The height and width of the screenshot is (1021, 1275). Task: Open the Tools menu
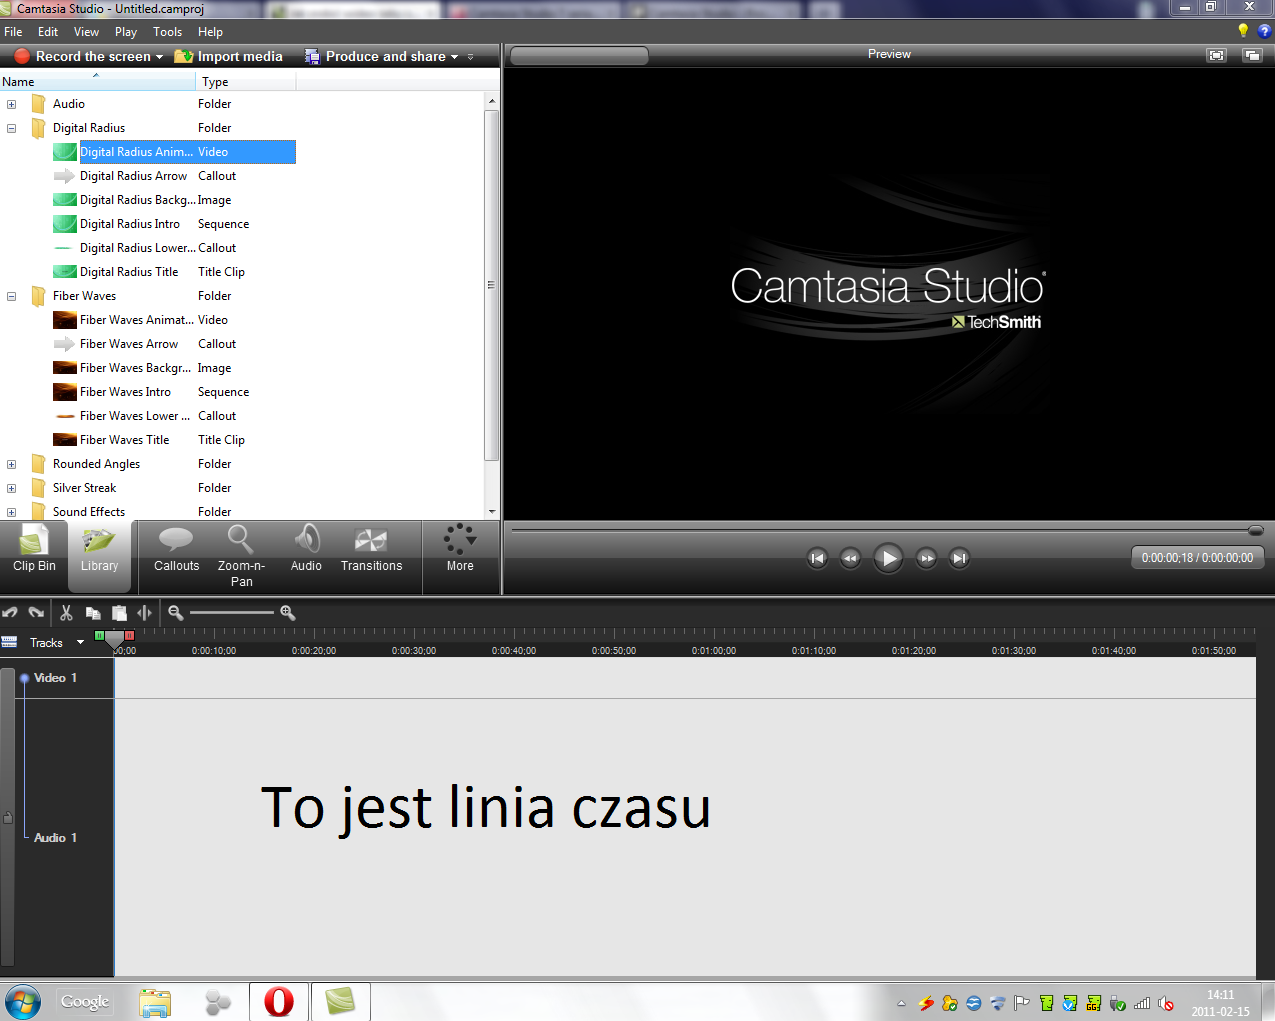(x=168, y=32)
